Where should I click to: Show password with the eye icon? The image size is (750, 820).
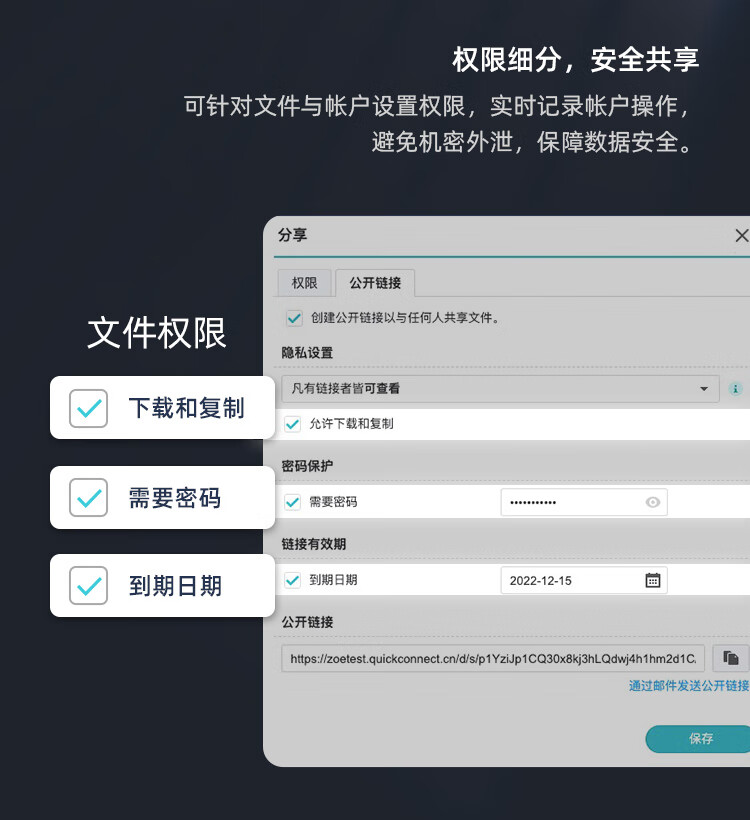653,502
